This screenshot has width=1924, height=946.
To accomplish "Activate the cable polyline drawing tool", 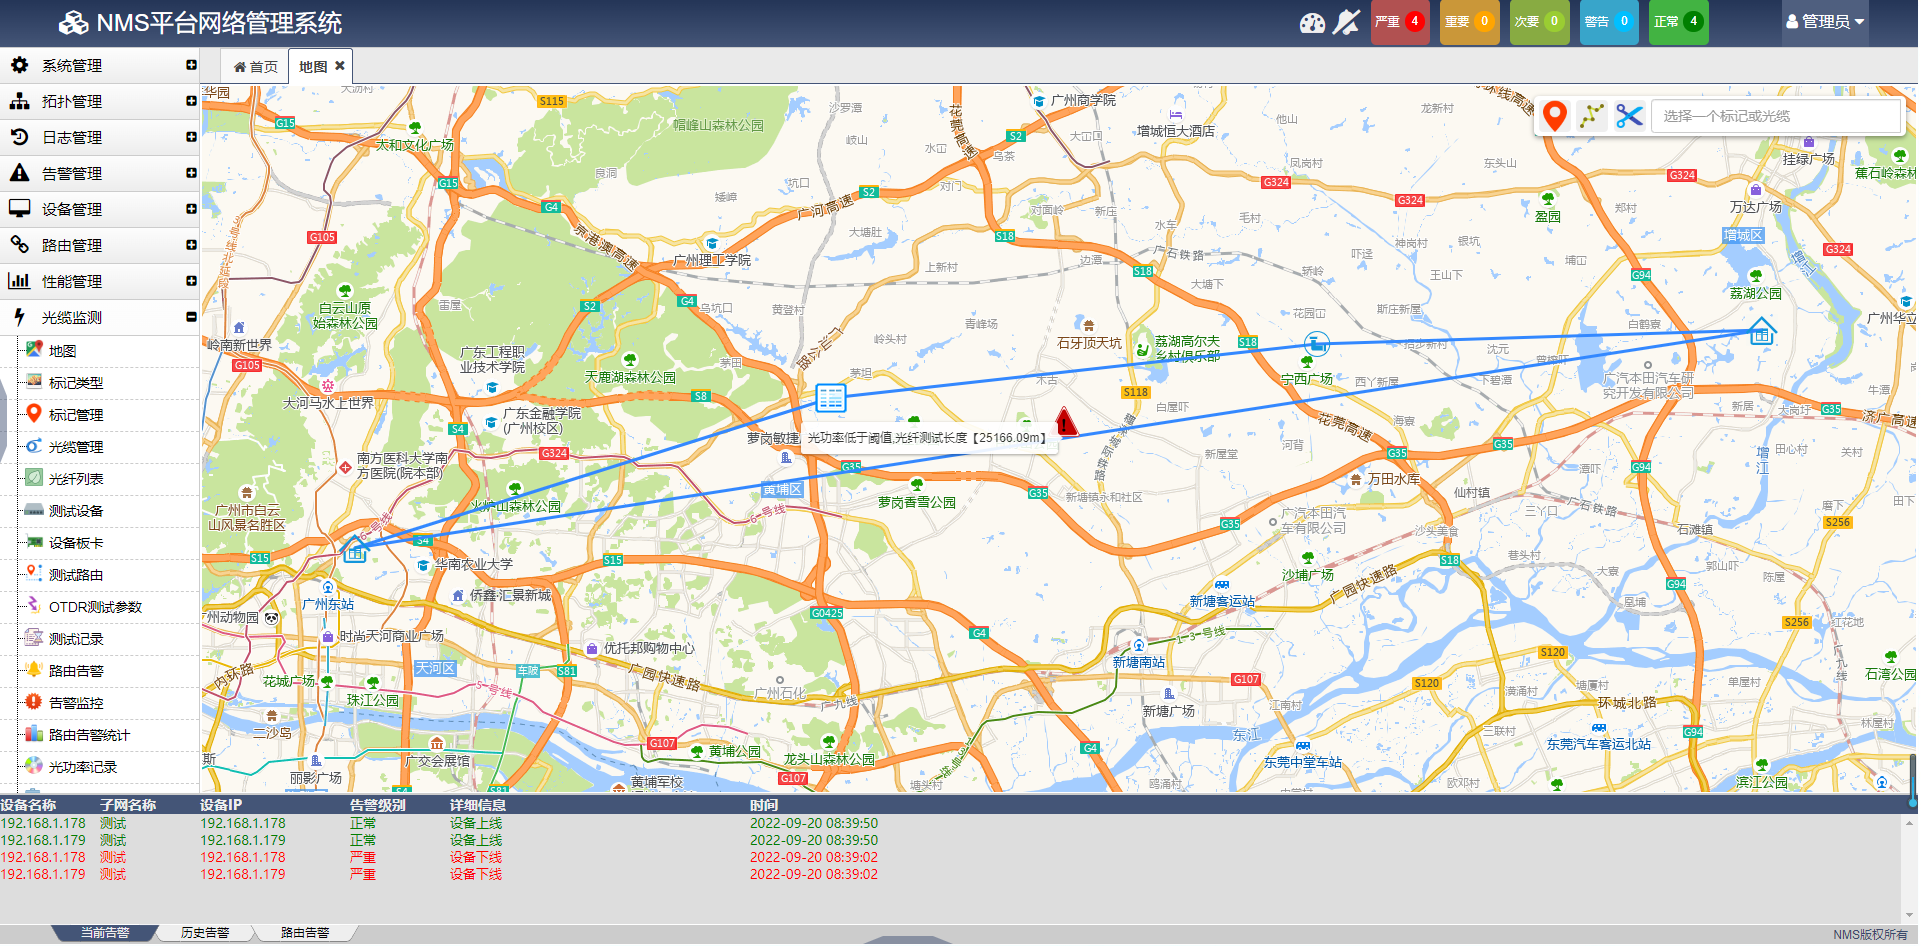I will [x=1591, y=116].
